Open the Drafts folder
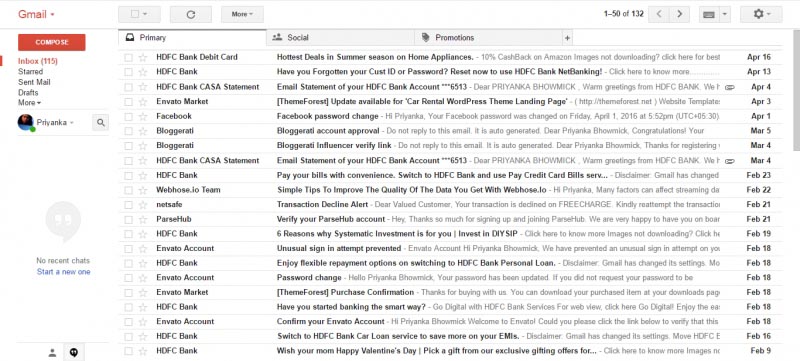The height and width of the screenshot is (361, 800). pyautogui.click(x=28, y=92)
